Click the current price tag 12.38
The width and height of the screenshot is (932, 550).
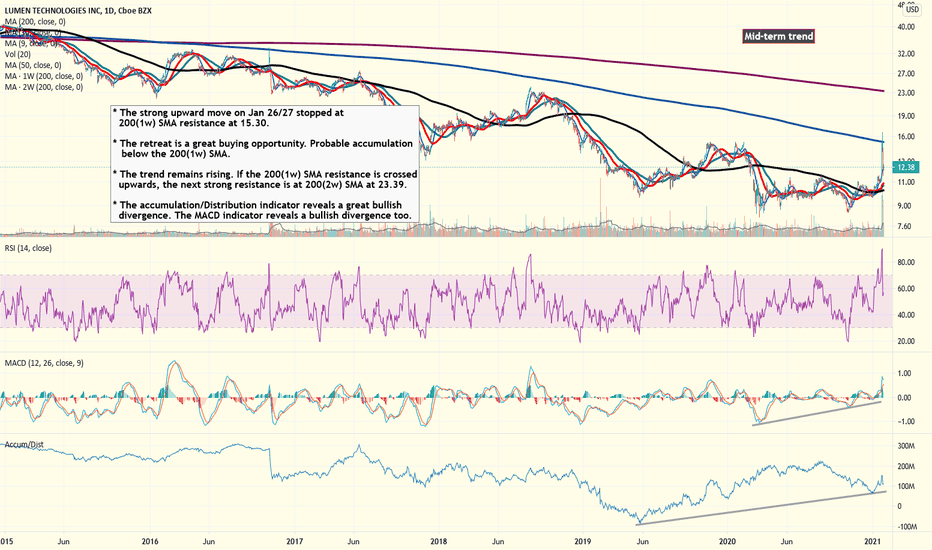coord(906,168)
